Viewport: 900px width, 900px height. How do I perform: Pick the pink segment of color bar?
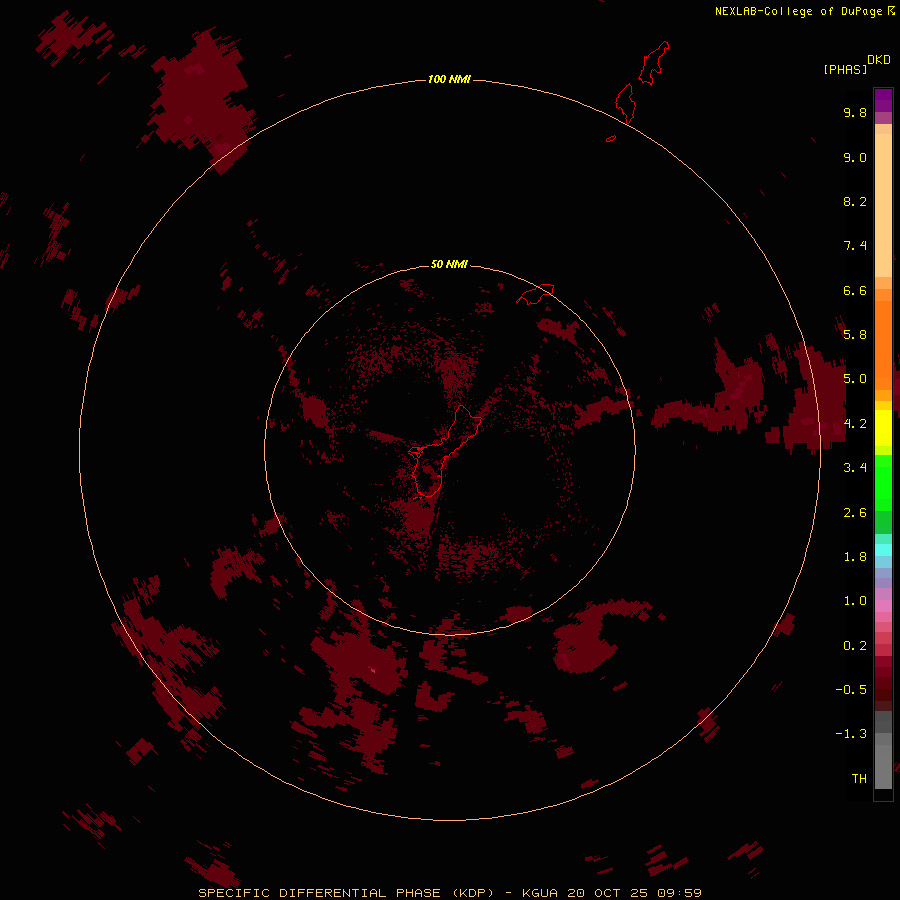pos(883,606)
